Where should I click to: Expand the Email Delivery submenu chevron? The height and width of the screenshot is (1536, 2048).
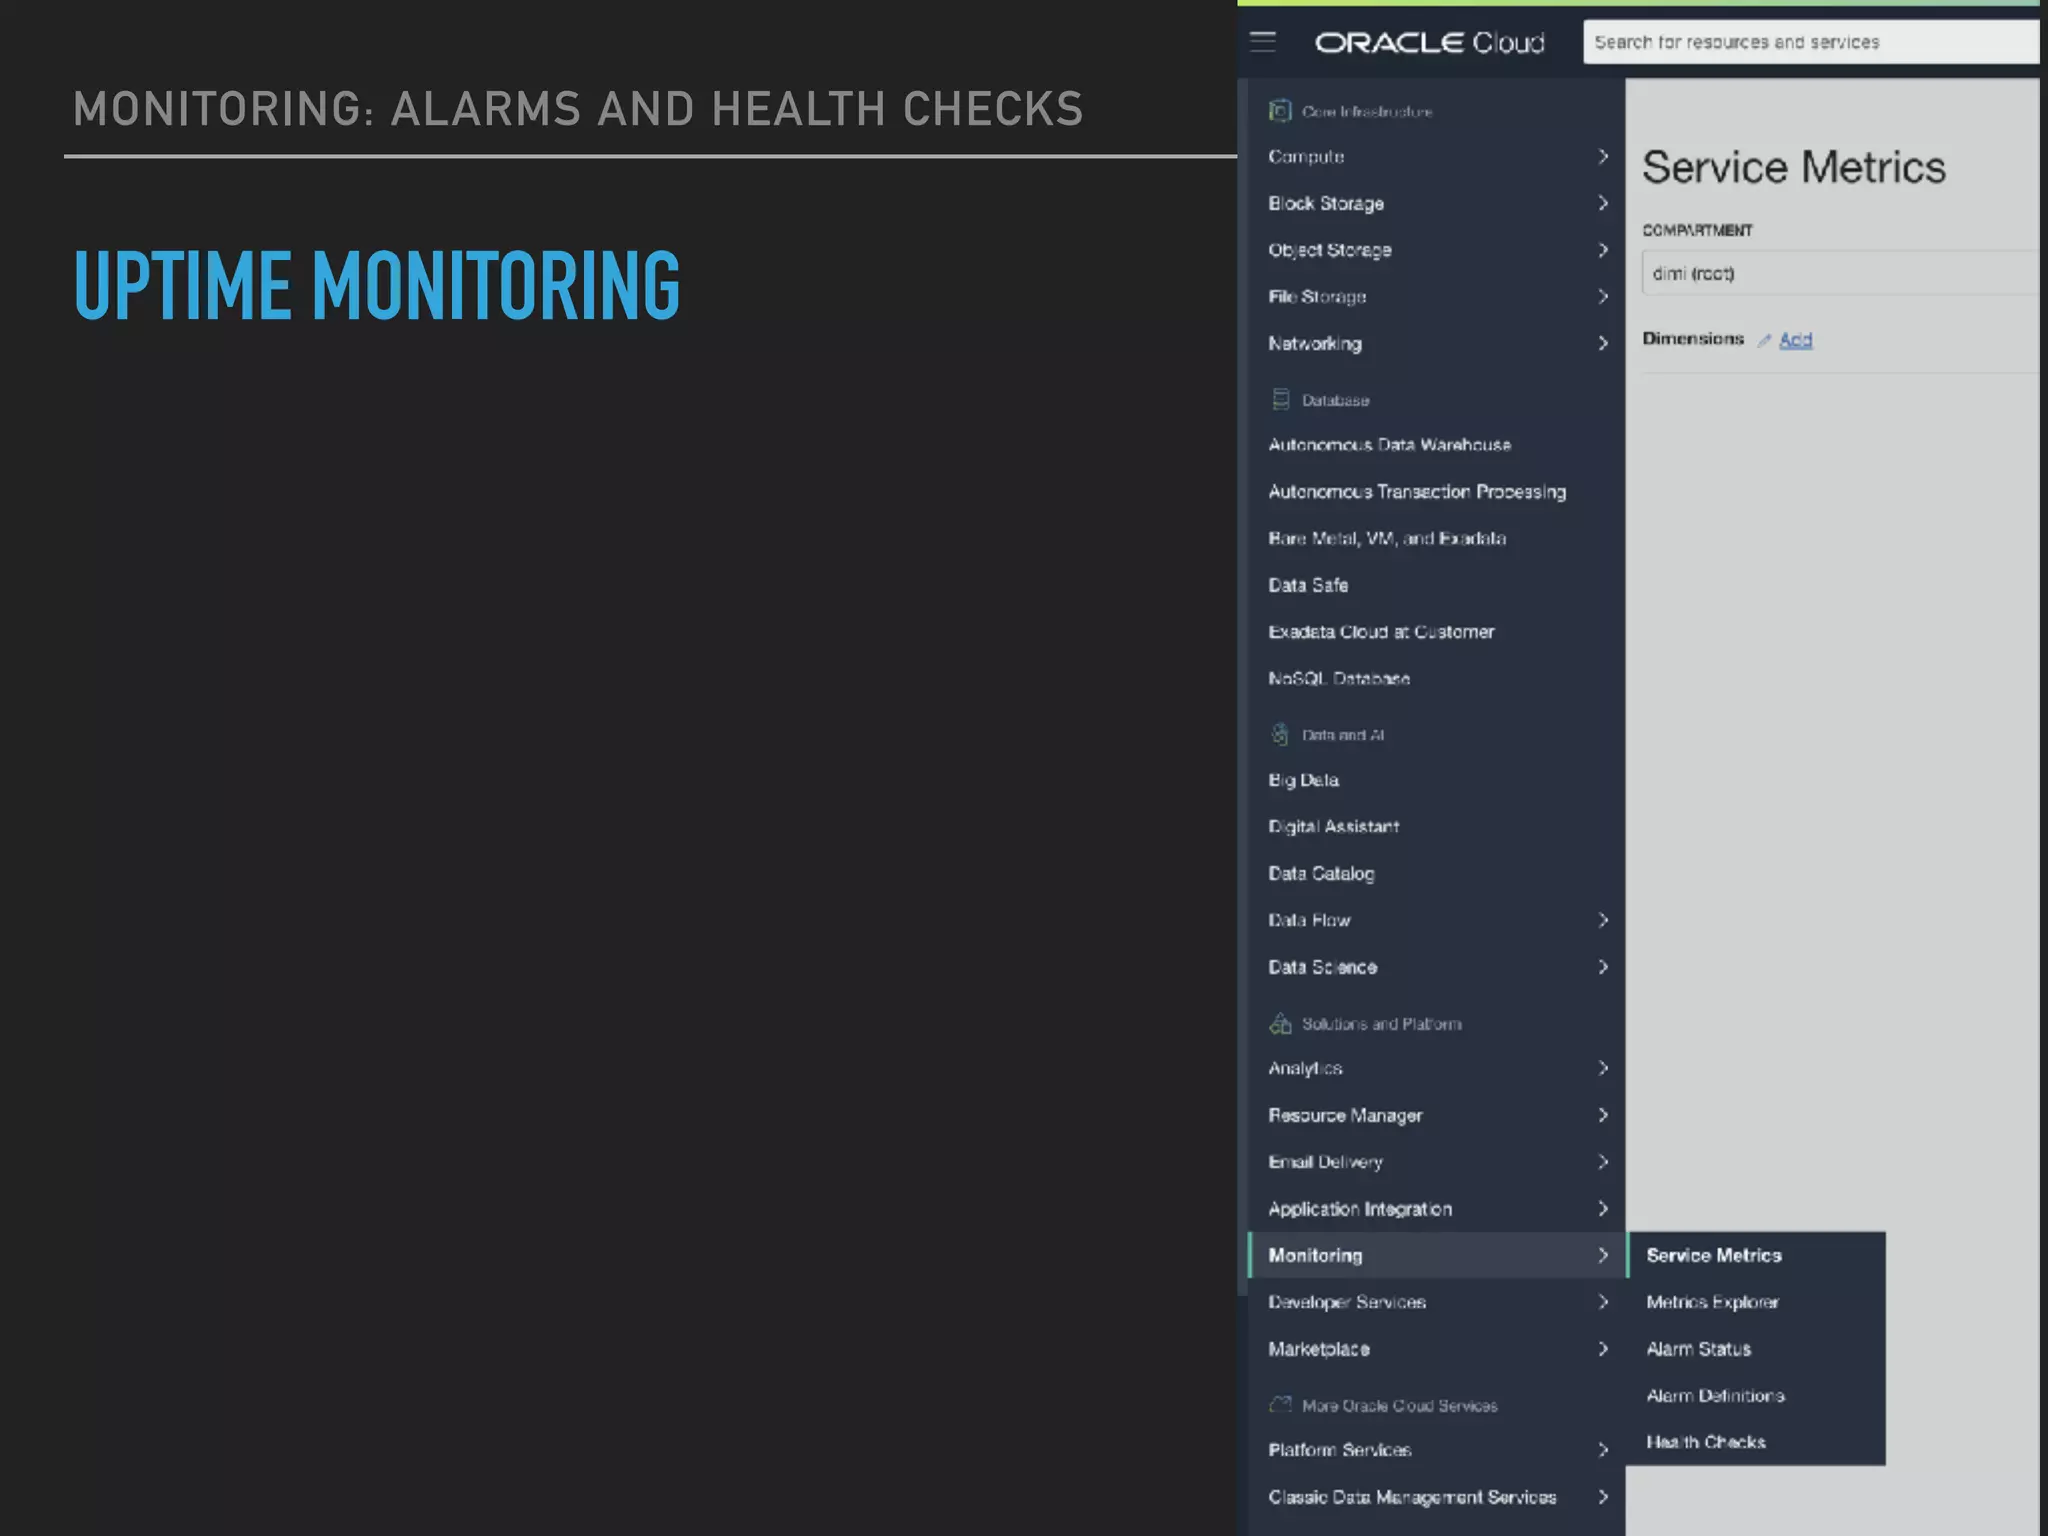coord(1603,1162)
